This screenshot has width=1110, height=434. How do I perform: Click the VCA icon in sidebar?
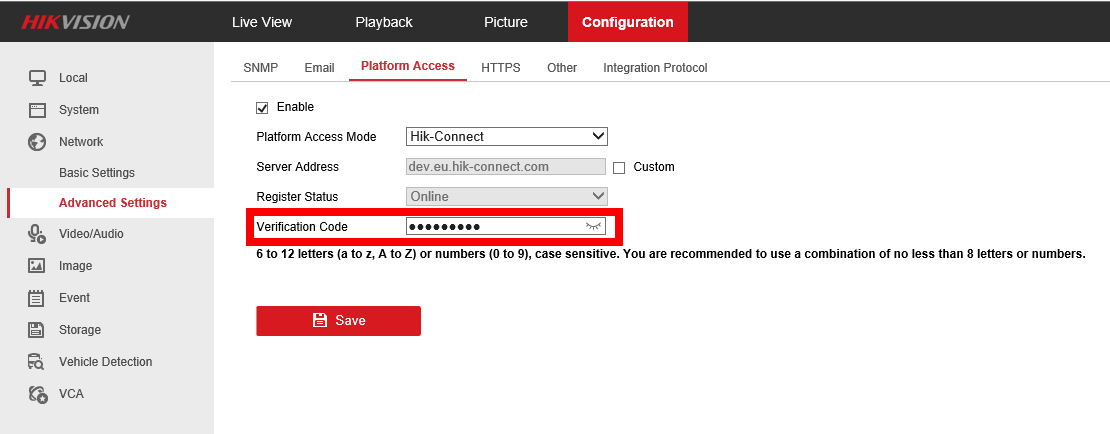tap(37, 394)
